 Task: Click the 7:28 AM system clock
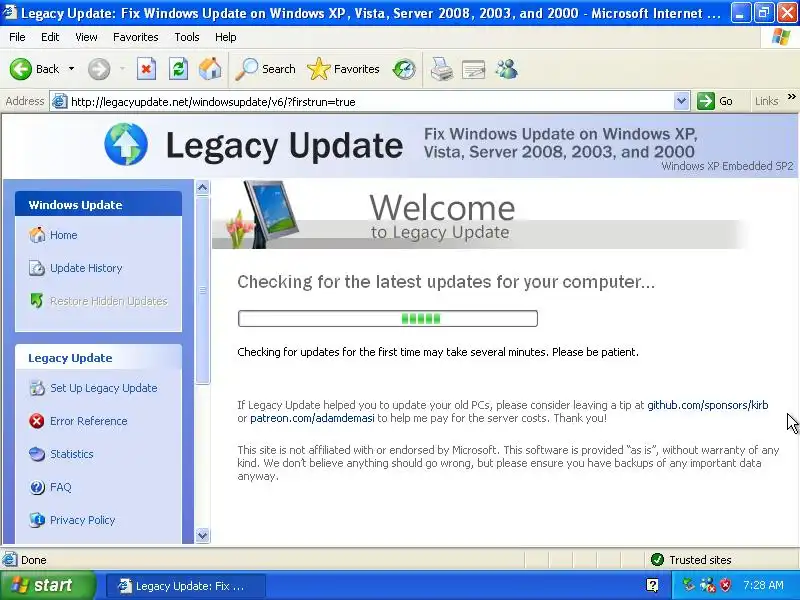pyautogui.click(x=763, y=585)
